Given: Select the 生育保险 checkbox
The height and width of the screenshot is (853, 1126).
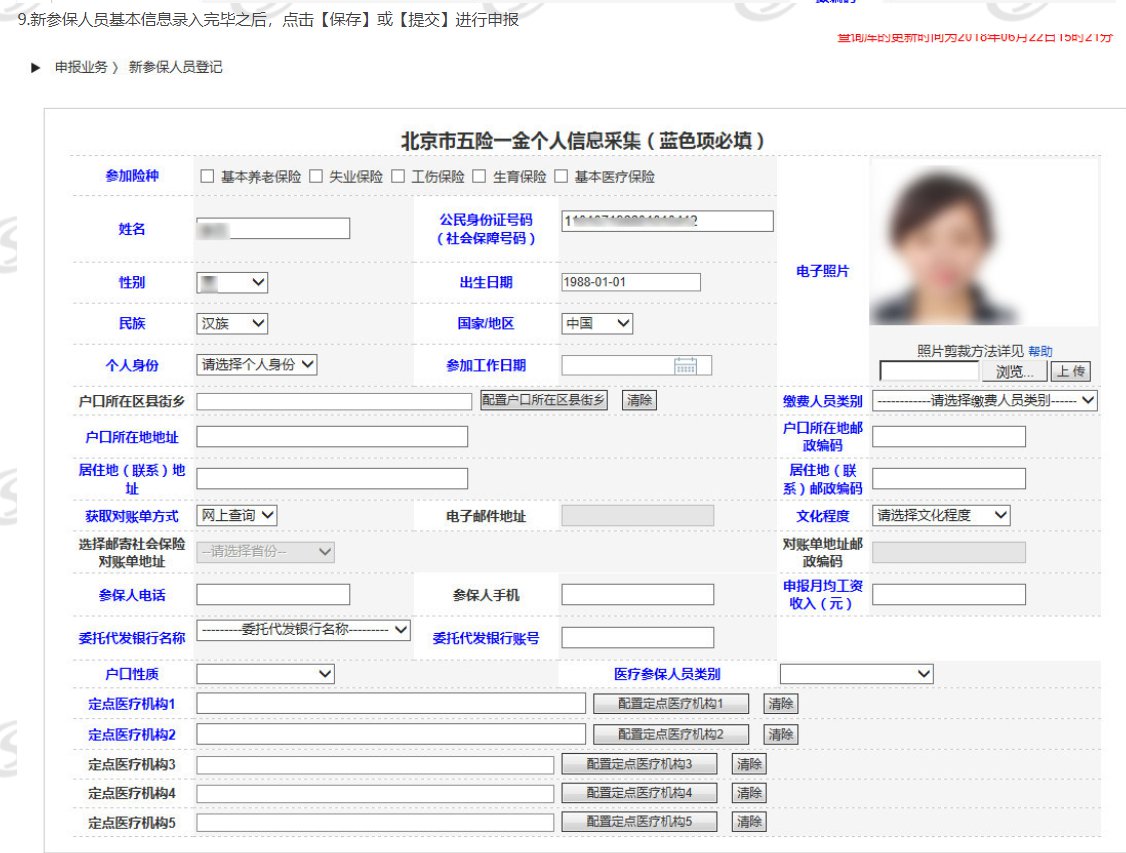Looking at the screenshot, I should pos(479,177).
